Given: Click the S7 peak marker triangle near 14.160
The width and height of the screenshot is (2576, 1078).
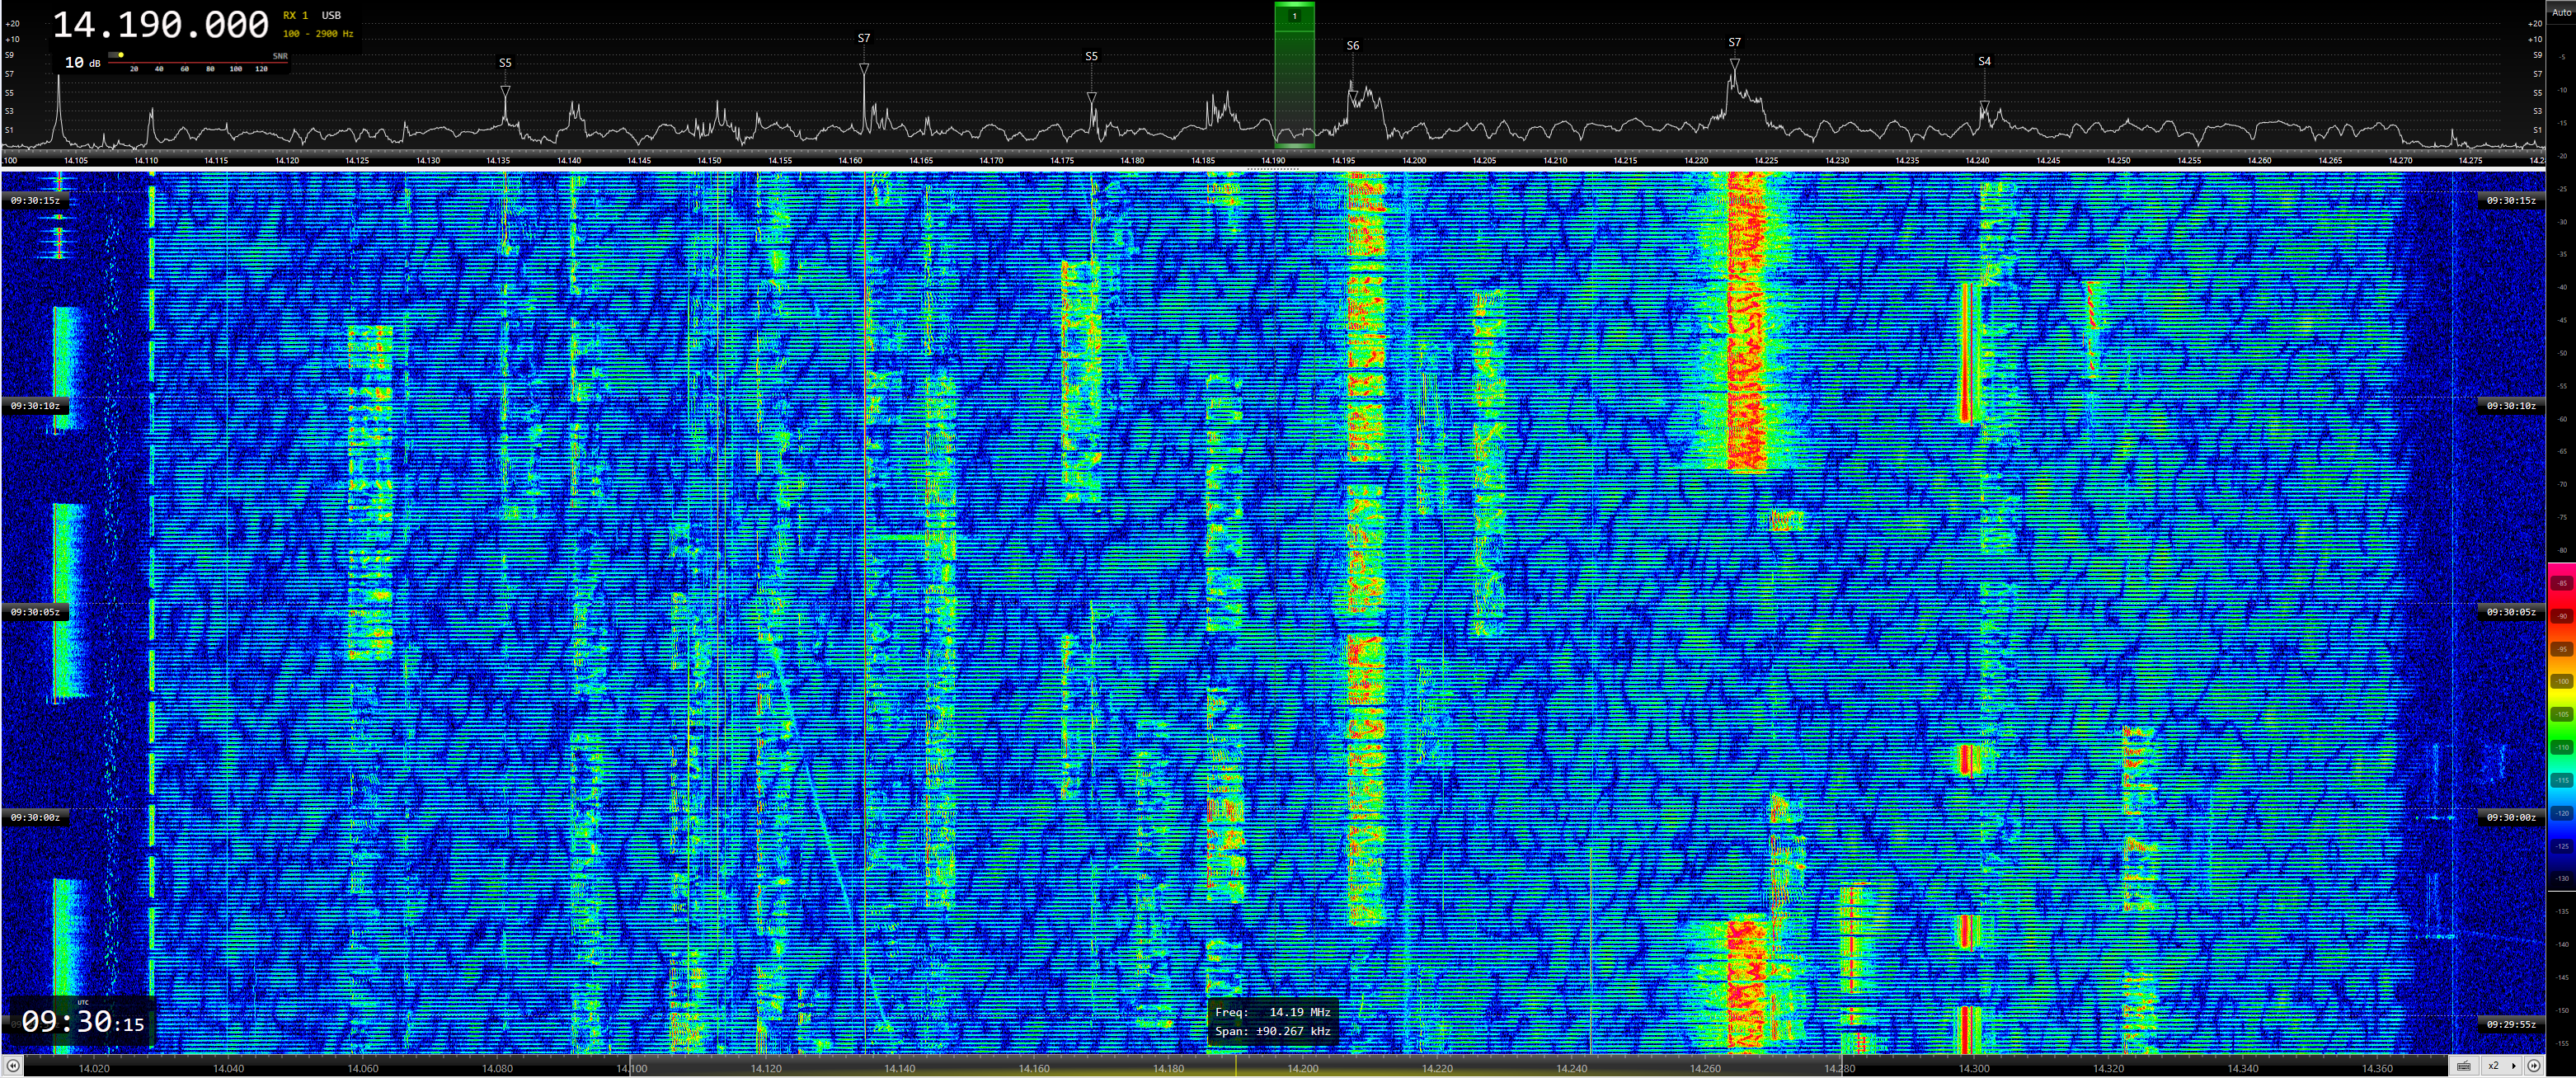Looking at the screenshot, I should coord(864,68).
